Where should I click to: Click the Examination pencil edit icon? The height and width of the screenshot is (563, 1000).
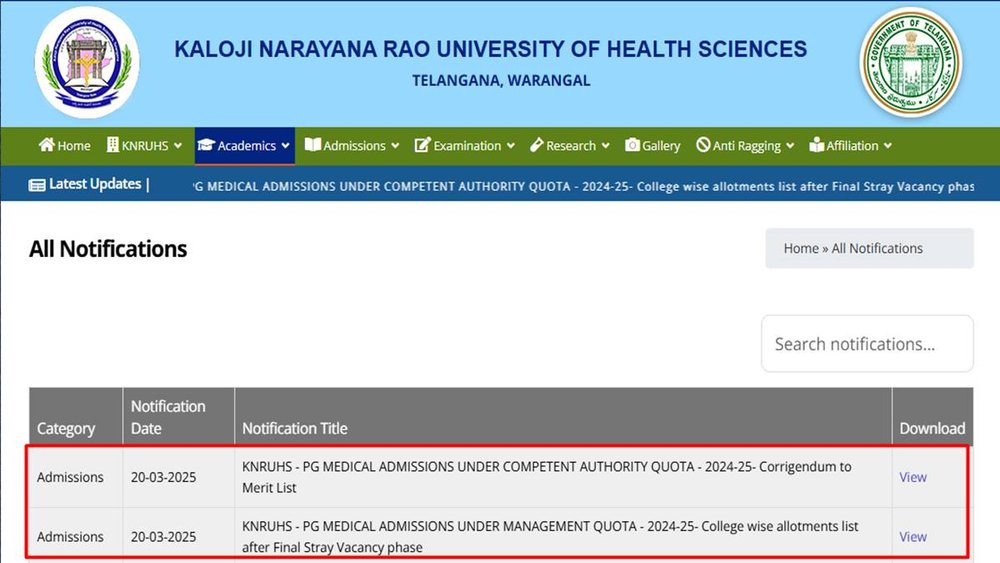tap(422, 145)
